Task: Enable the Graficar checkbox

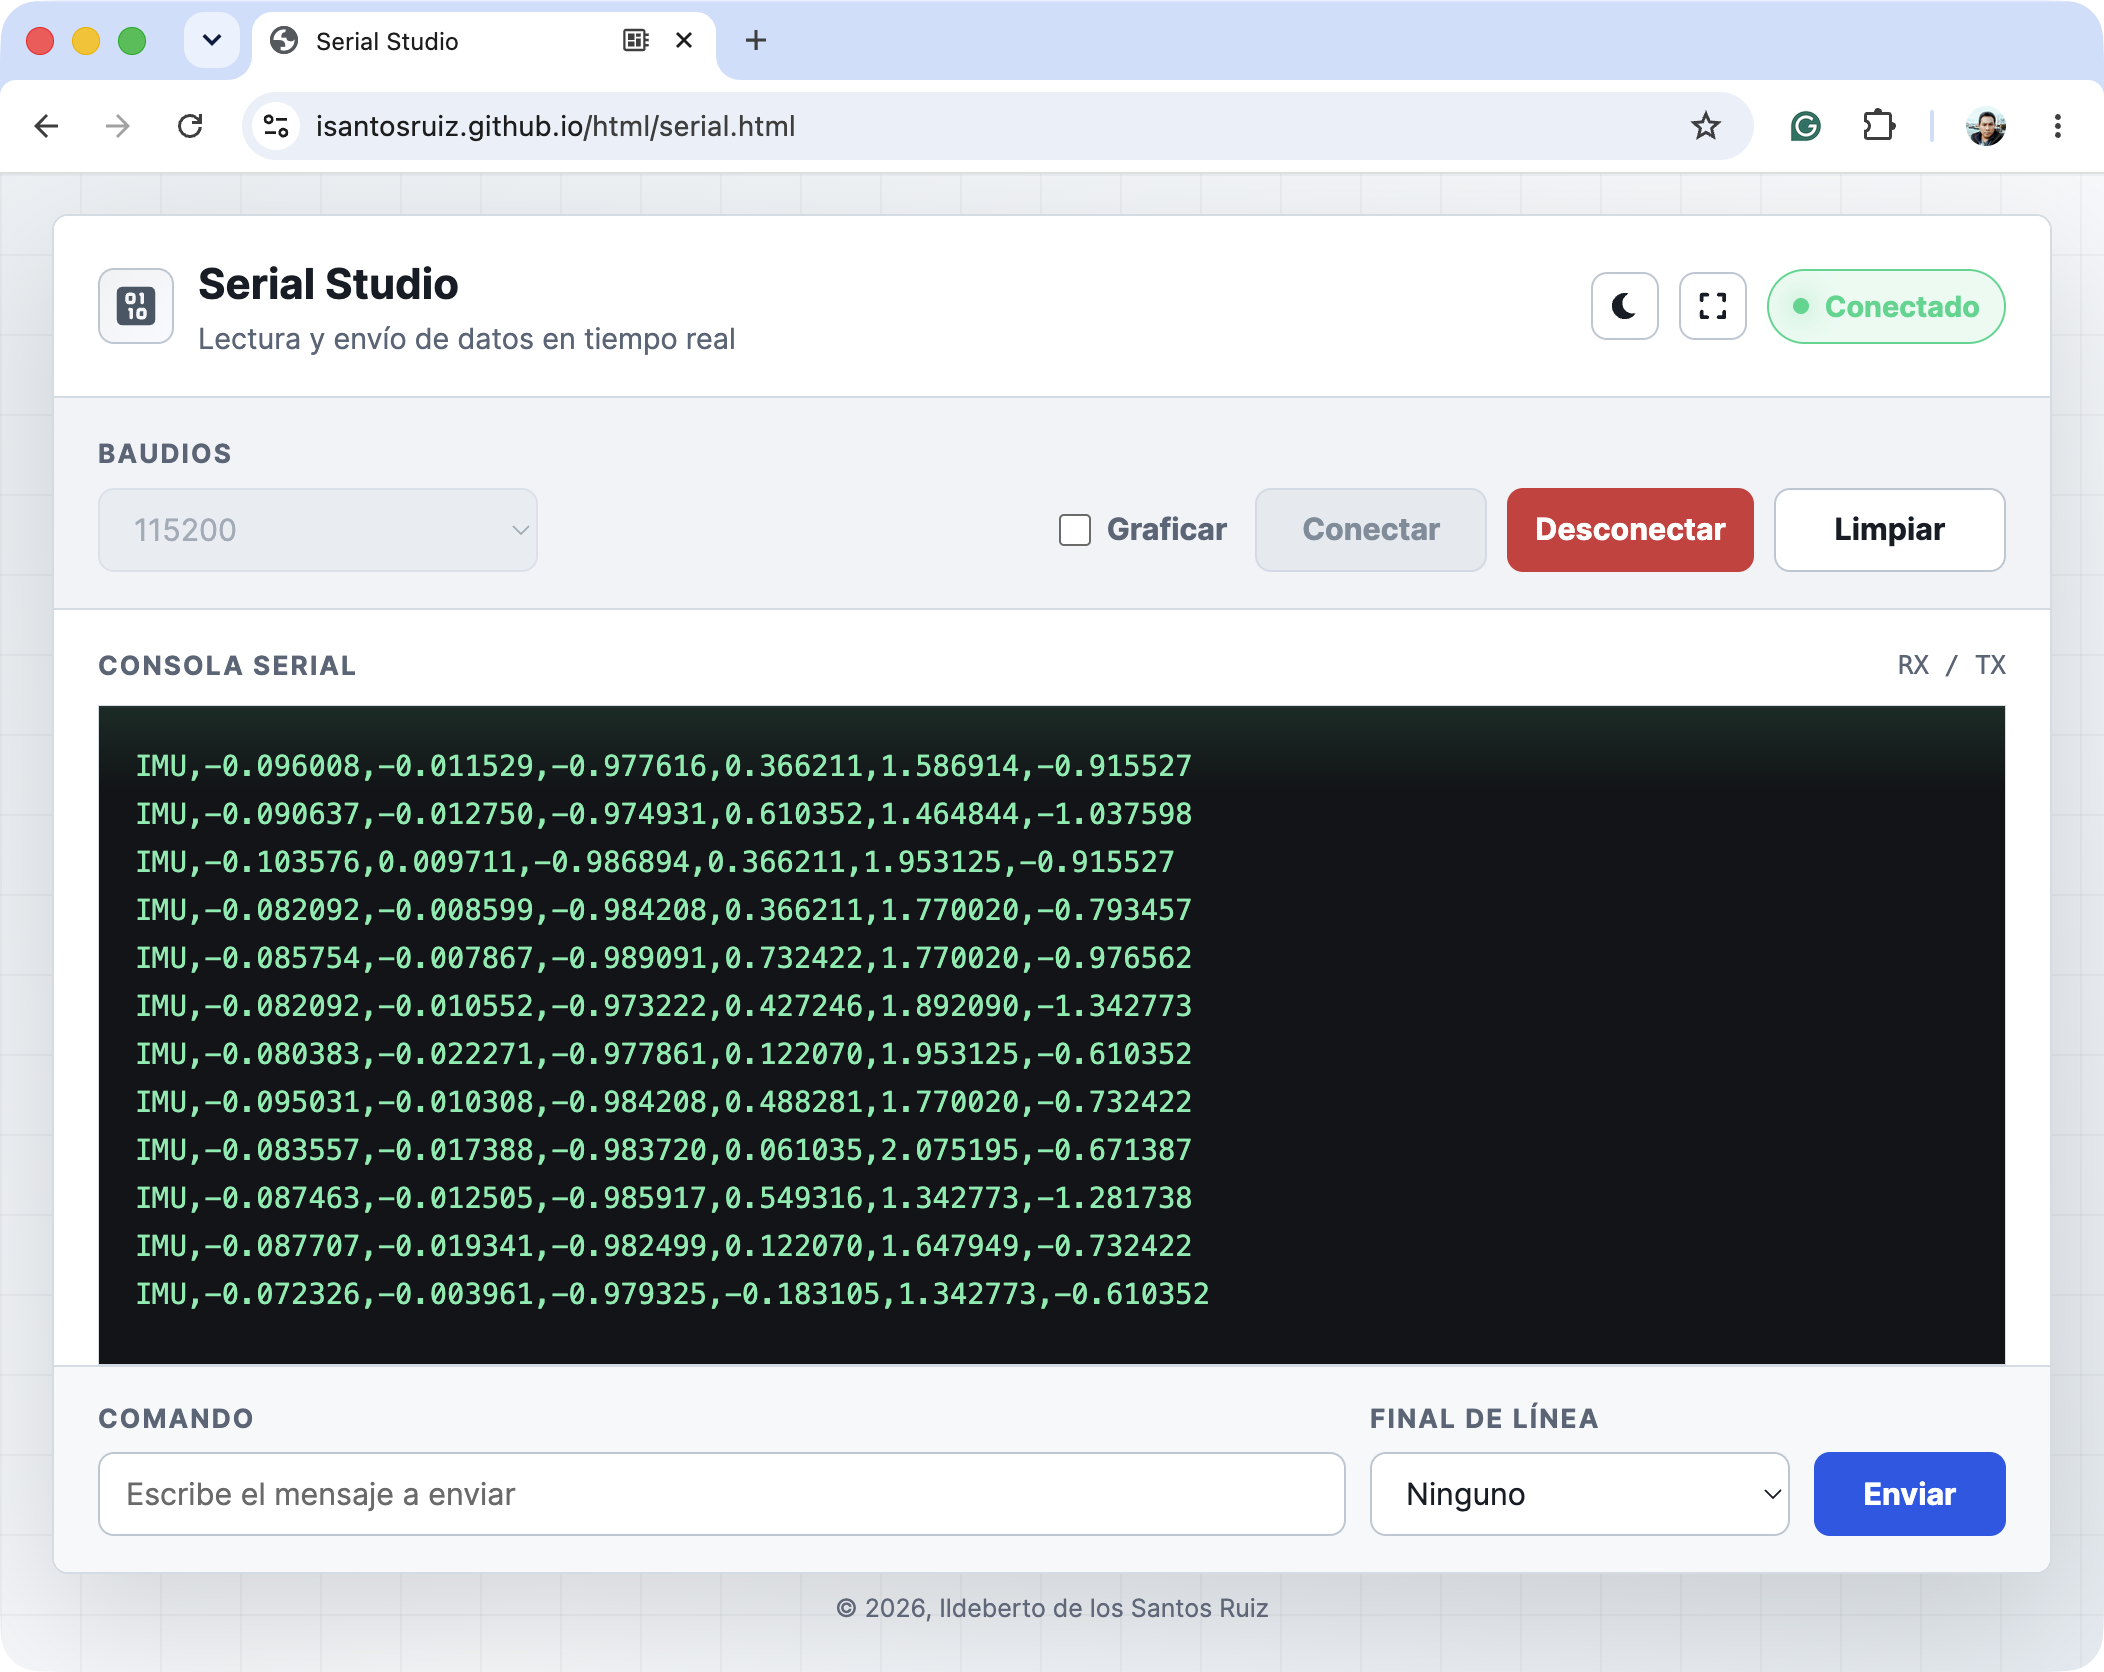Action: pos(1075,530)
